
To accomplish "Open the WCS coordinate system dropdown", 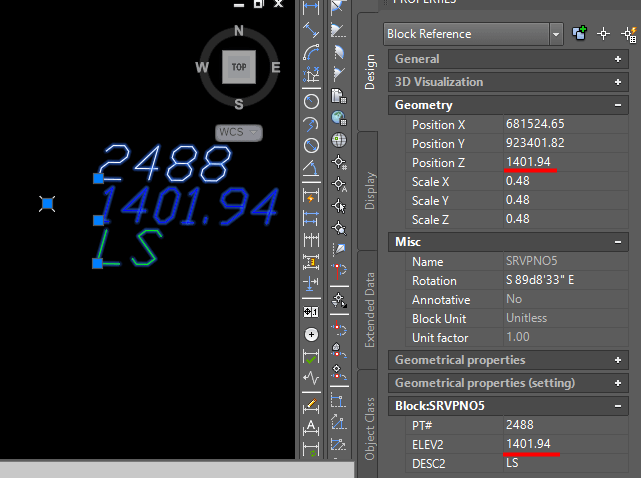I will 239,132.
